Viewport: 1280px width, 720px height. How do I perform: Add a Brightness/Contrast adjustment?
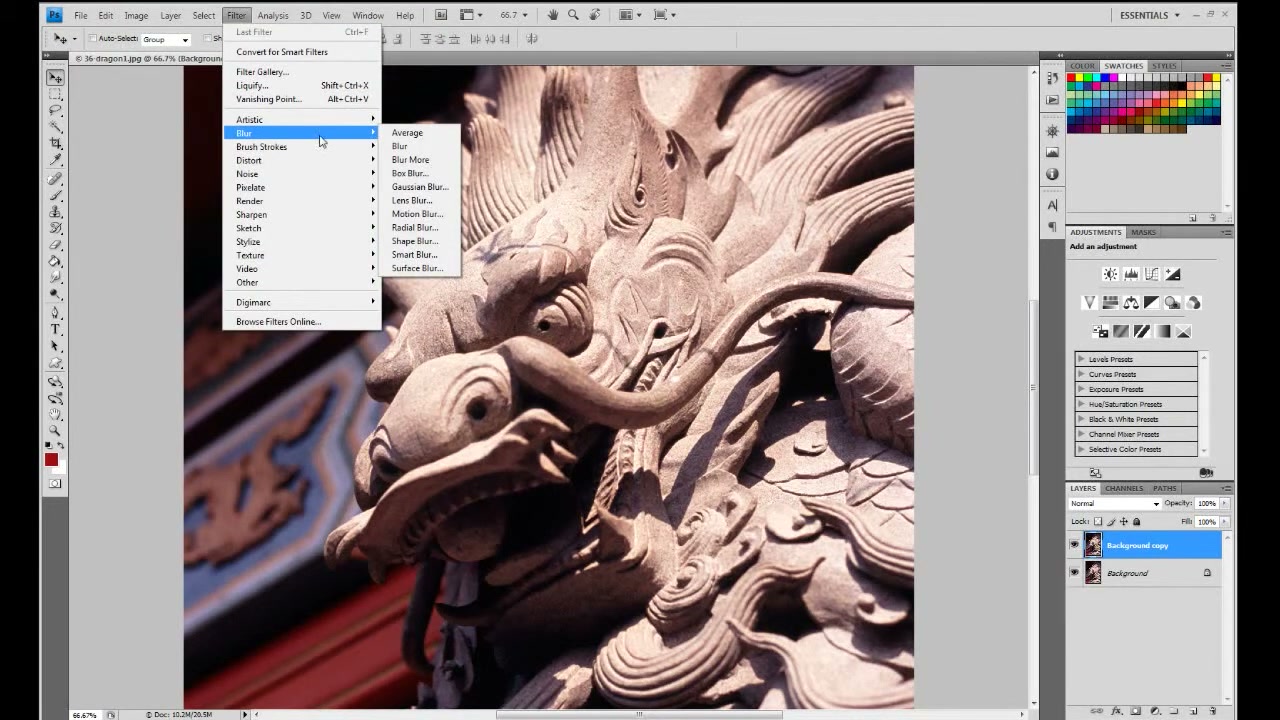1110,274
